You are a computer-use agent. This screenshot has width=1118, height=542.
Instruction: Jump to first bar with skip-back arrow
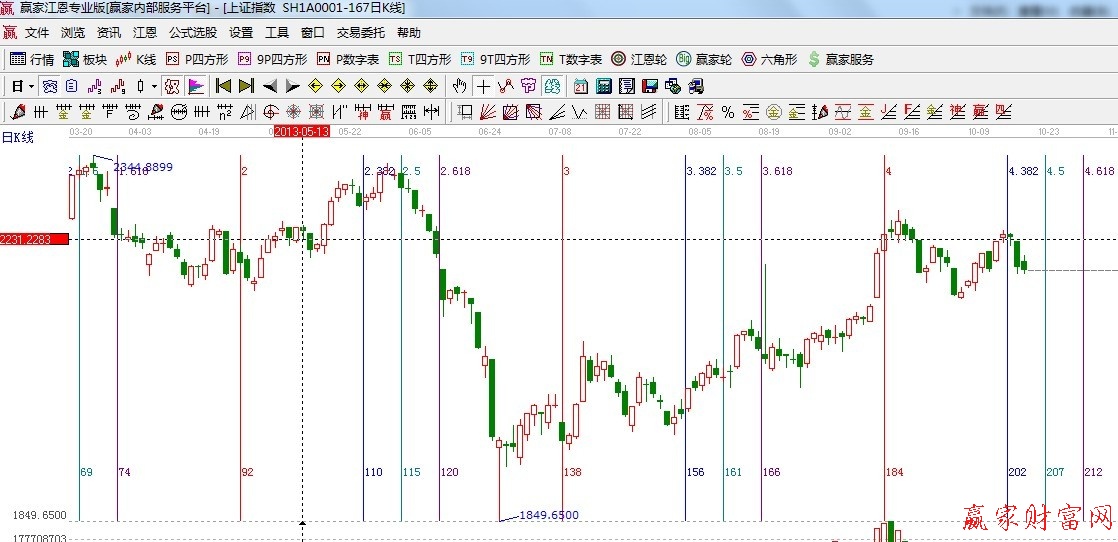pos(223,86)
